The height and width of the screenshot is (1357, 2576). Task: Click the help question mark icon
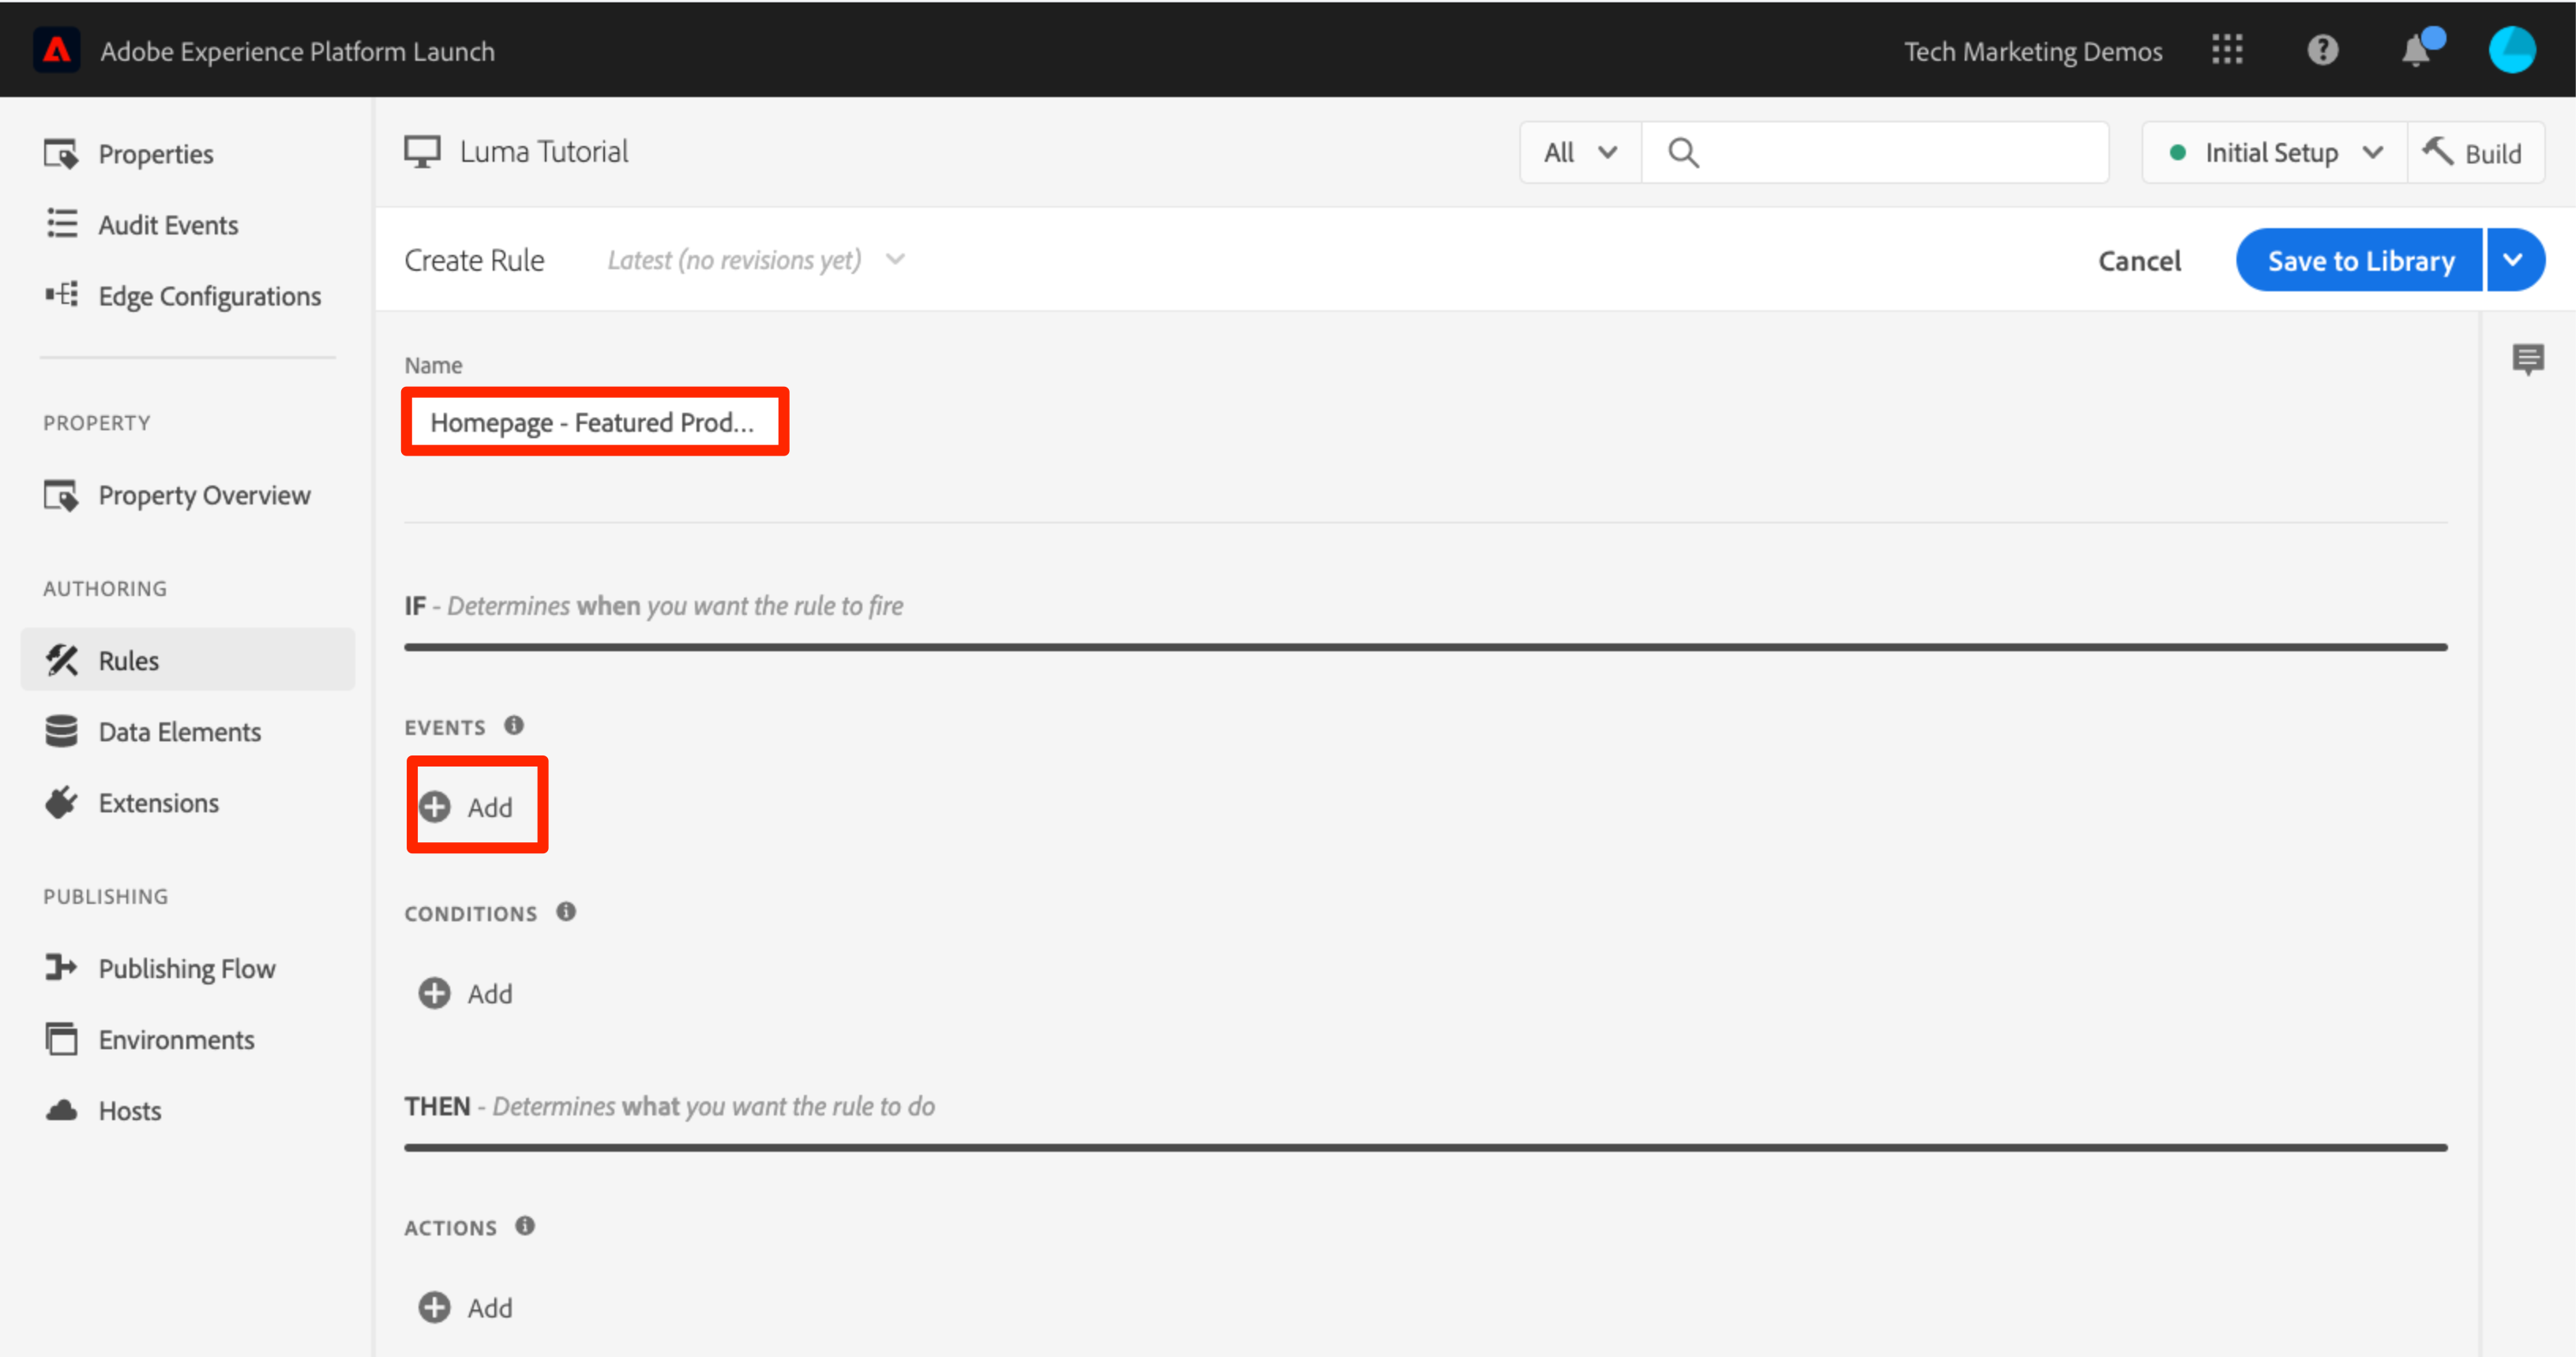[2322, 50]
